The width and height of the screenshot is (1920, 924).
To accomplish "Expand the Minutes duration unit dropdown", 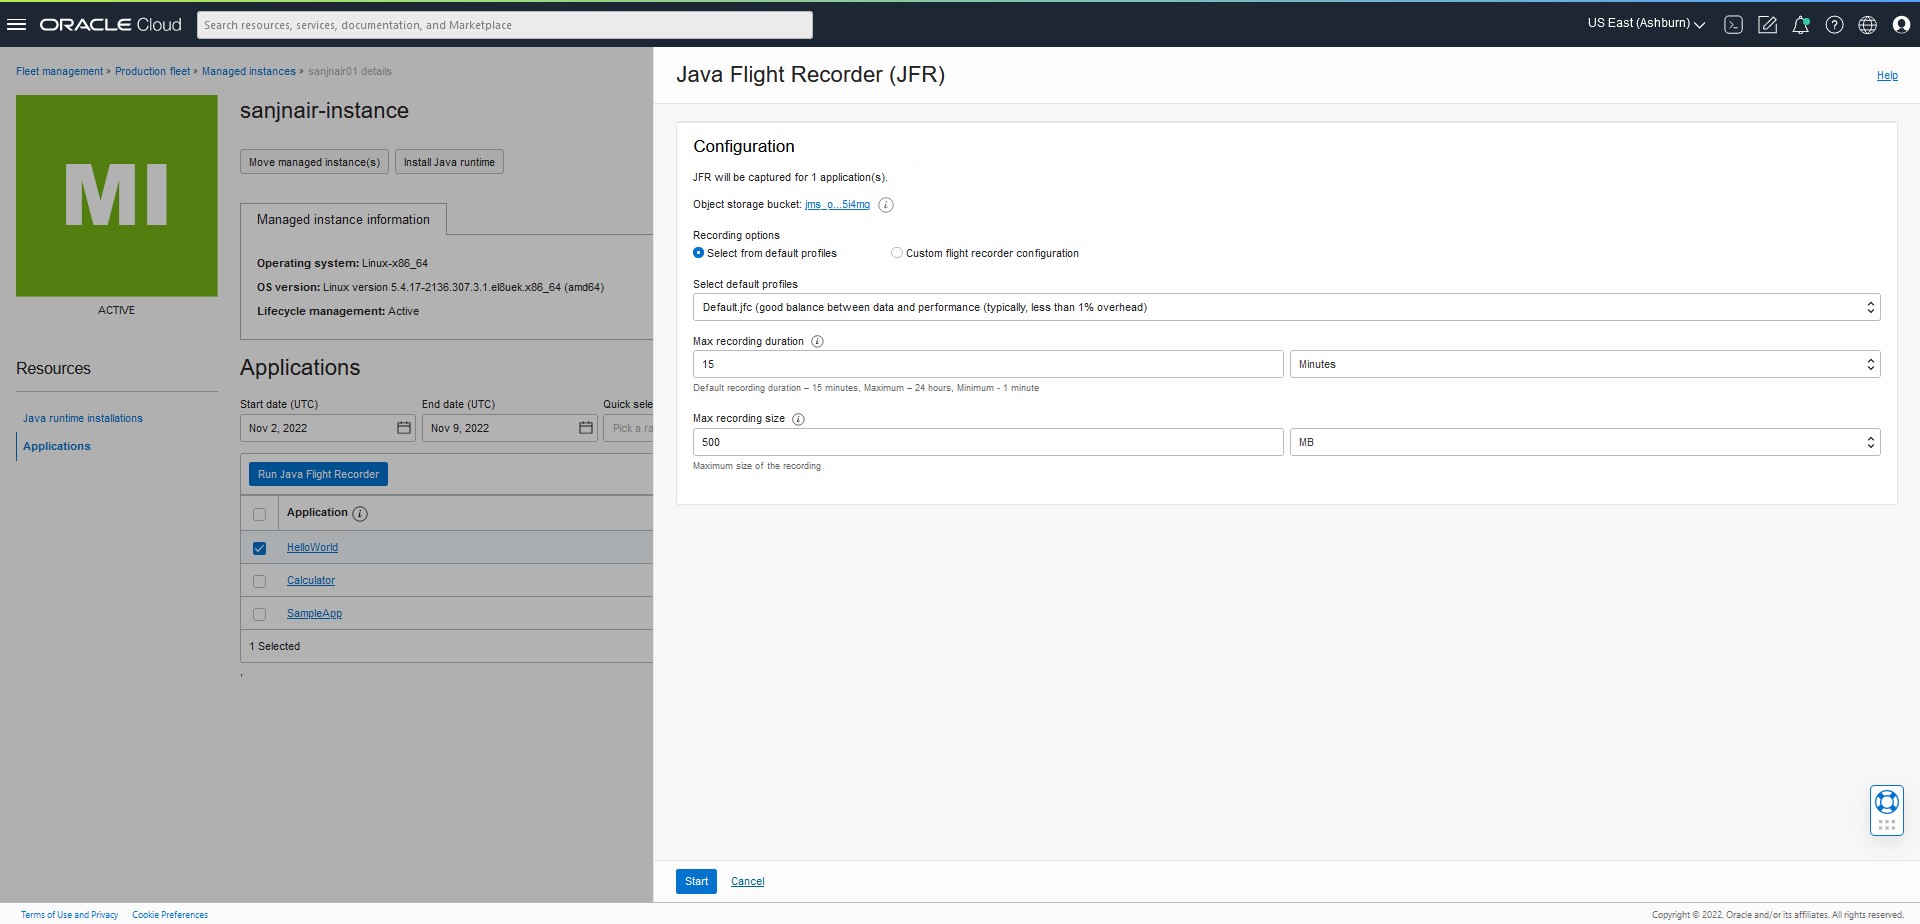I will [1584, 364].
